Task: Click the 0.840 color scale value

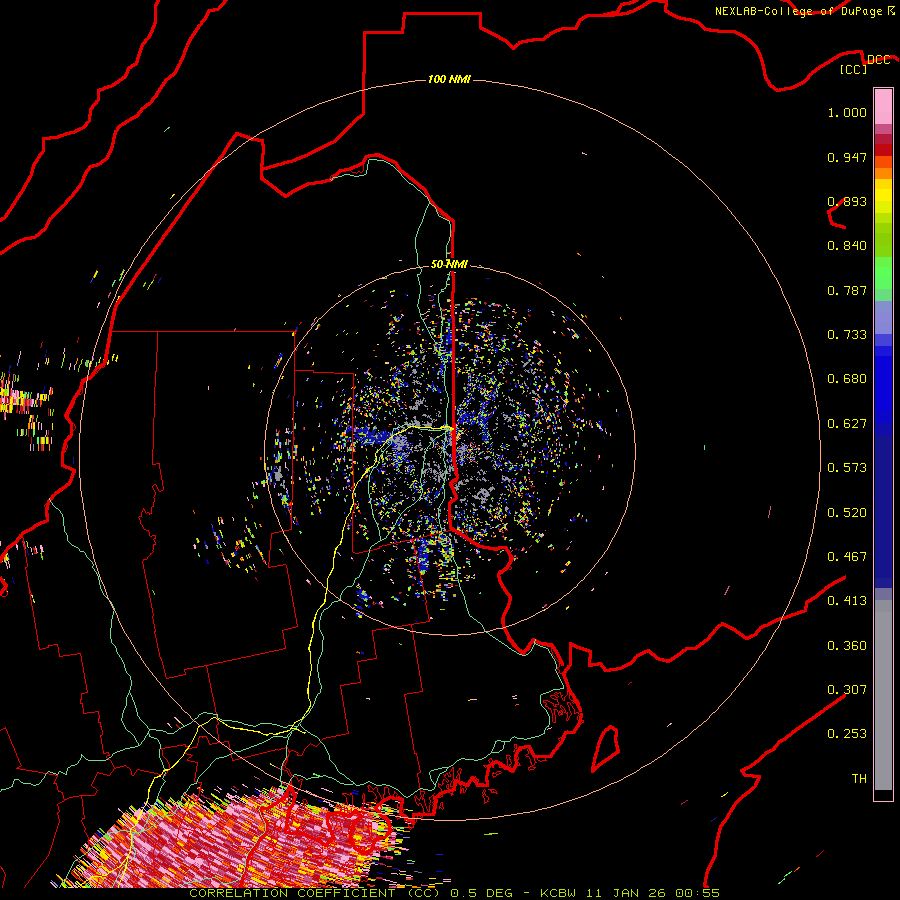Action: [x=847, y=246]
